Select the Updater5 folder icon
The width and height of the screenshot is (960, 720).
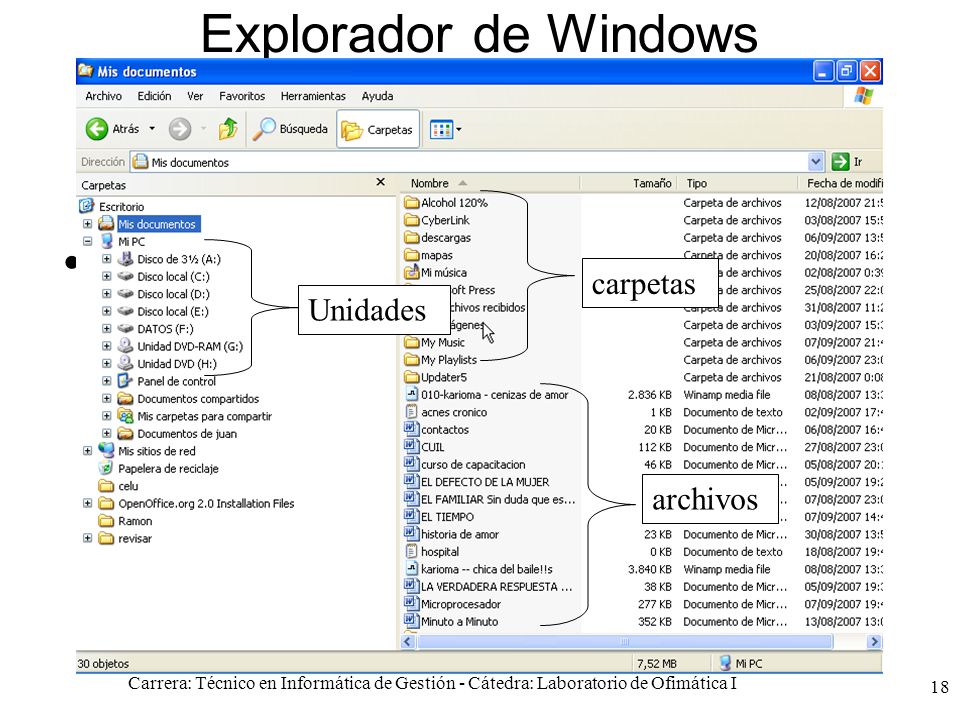click(x=411, y=377)
